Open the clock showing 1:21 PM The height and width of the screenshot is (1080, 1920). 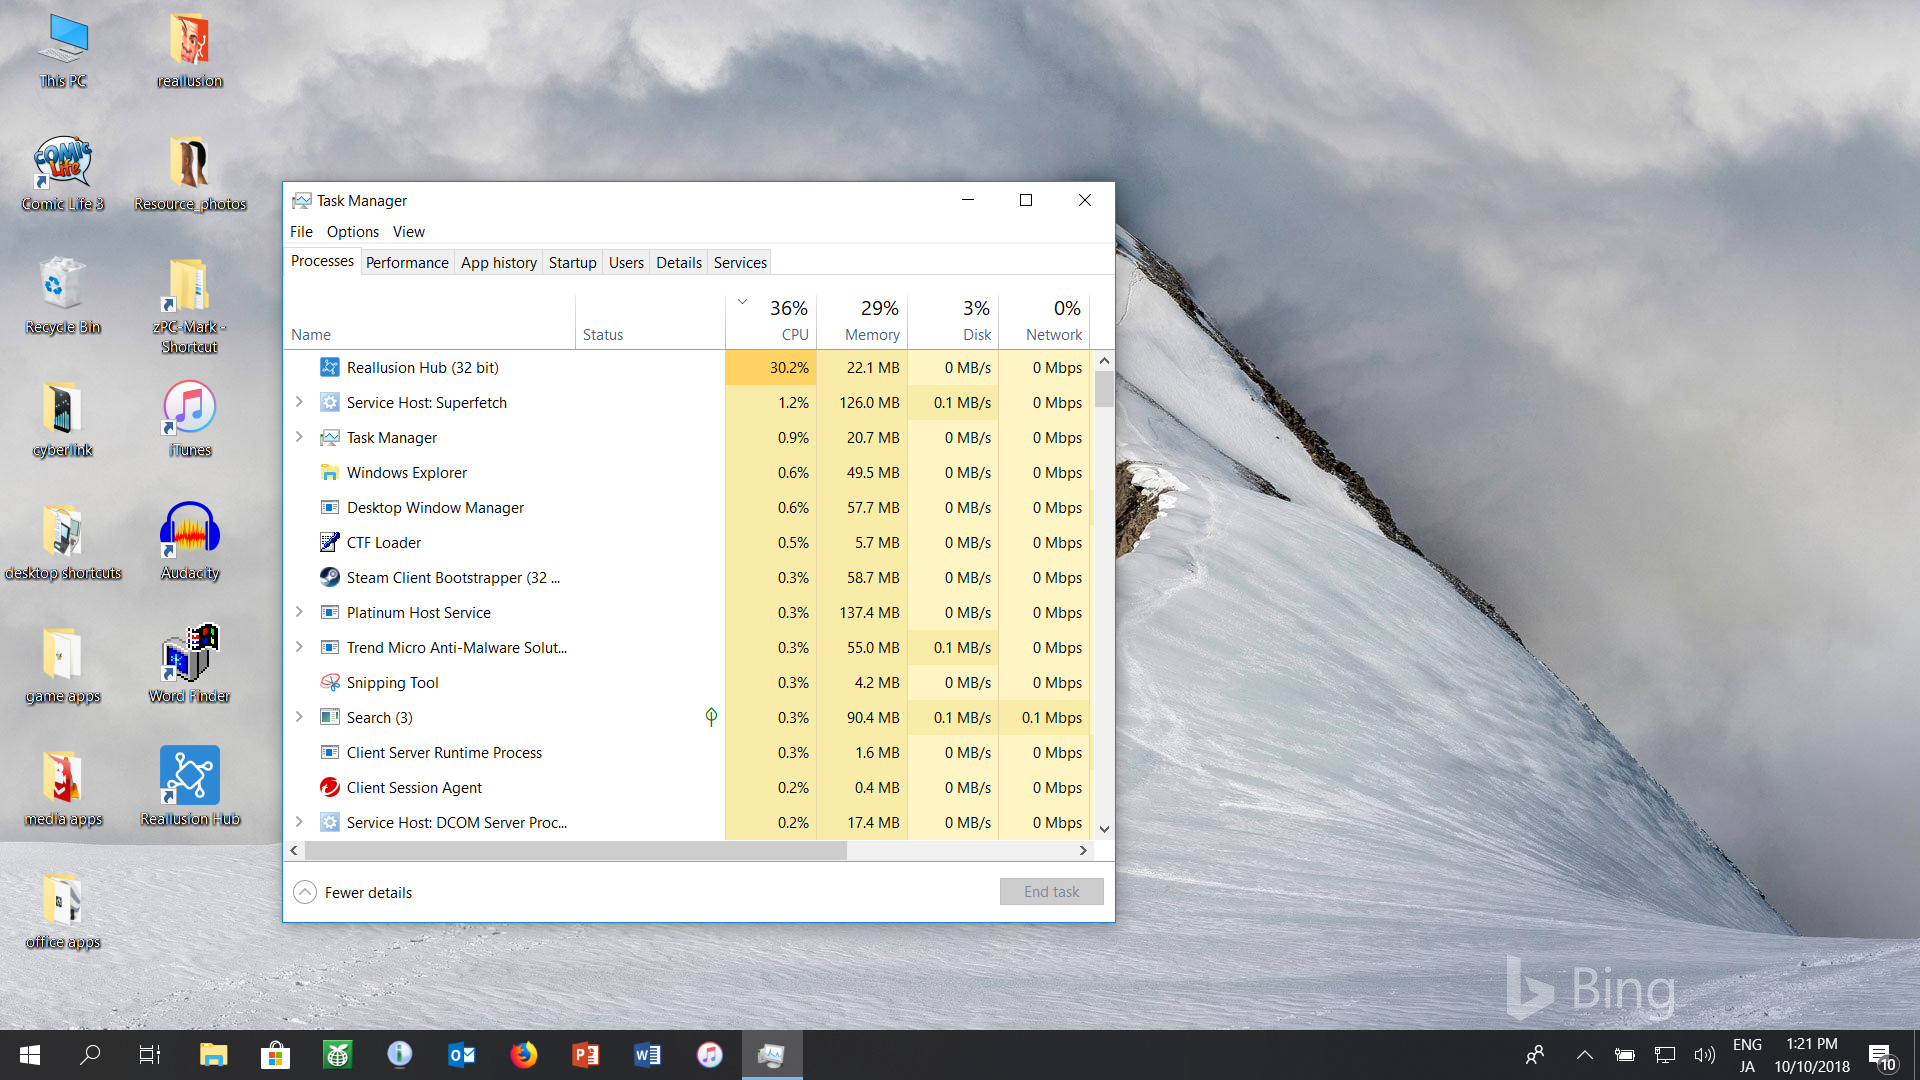click(1812, 1055)
